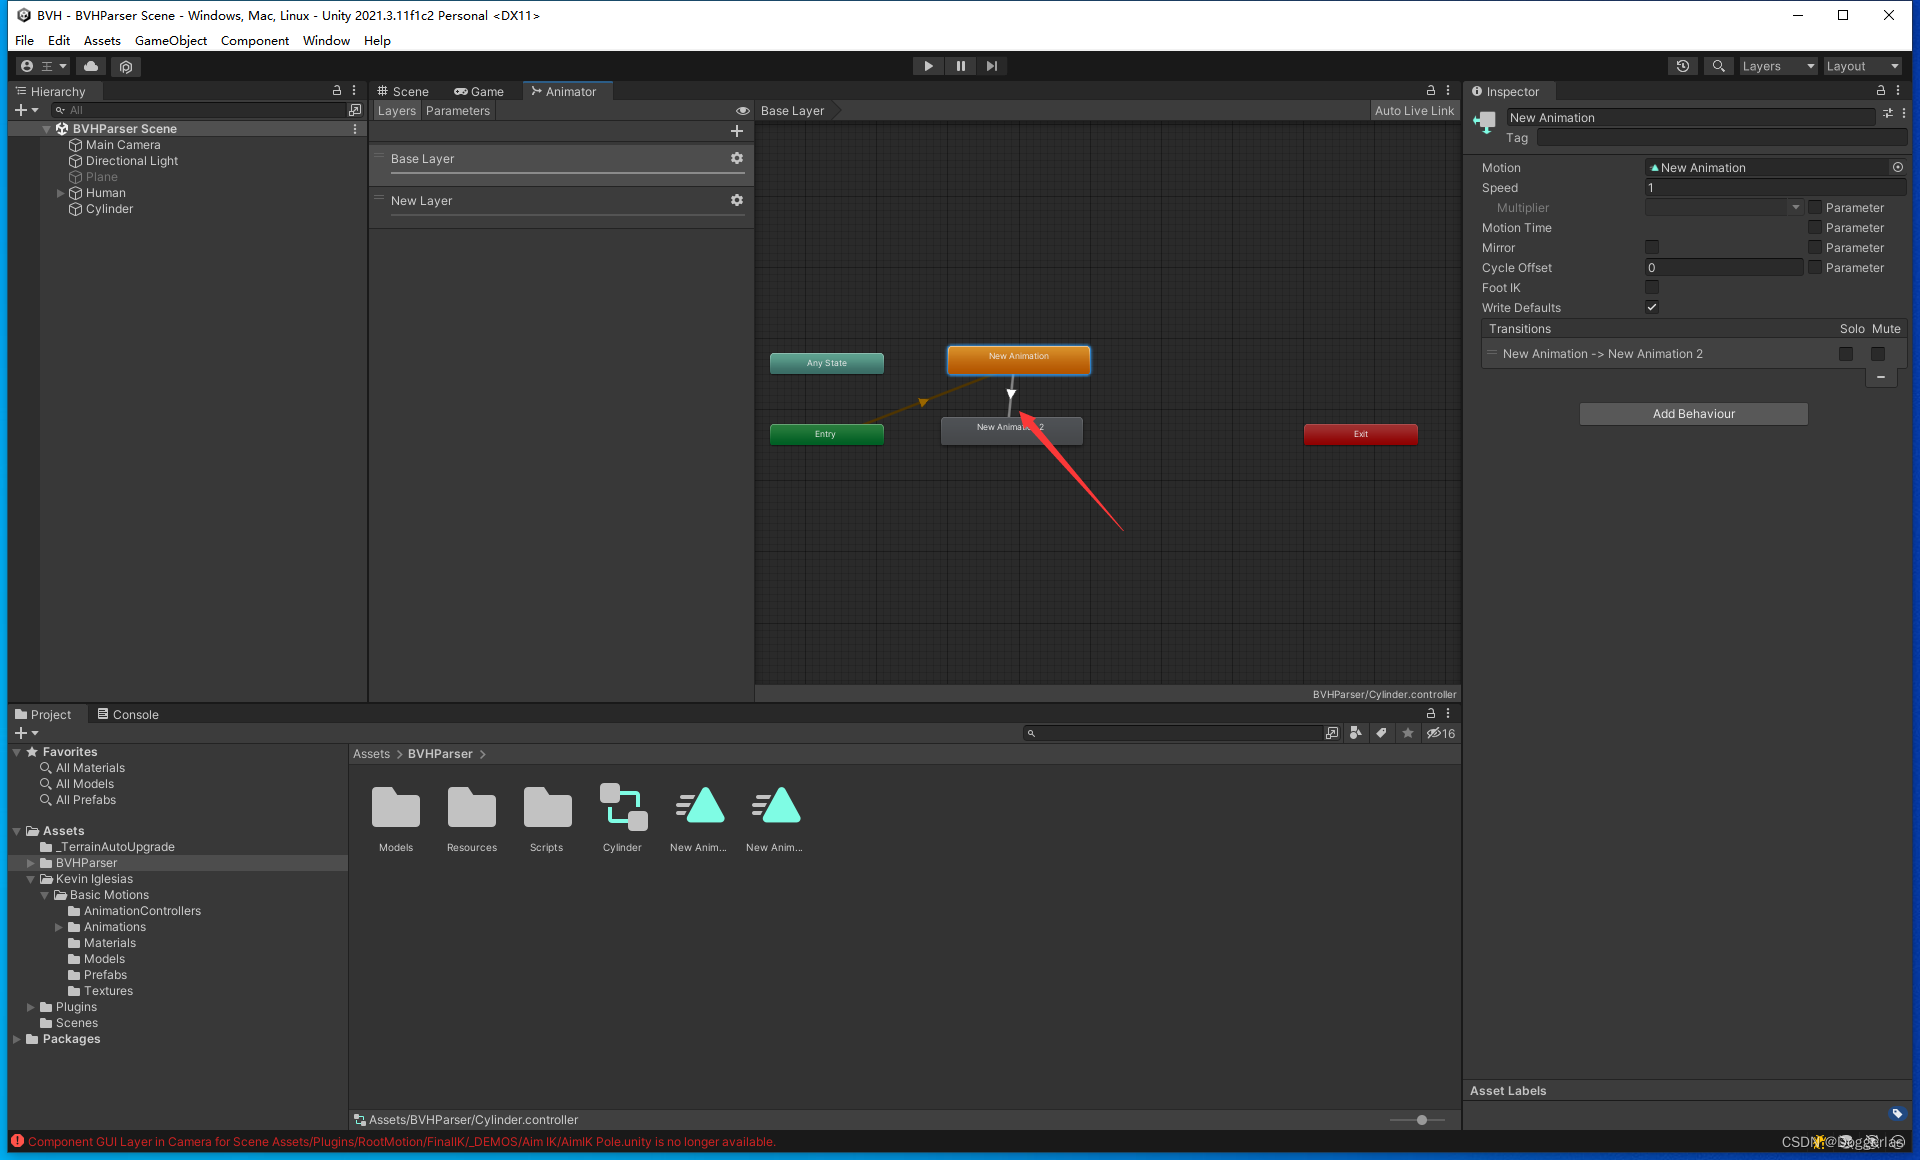Click the Motion object picker circle
1920x1160 pixels.
(x=1897, y=168)
